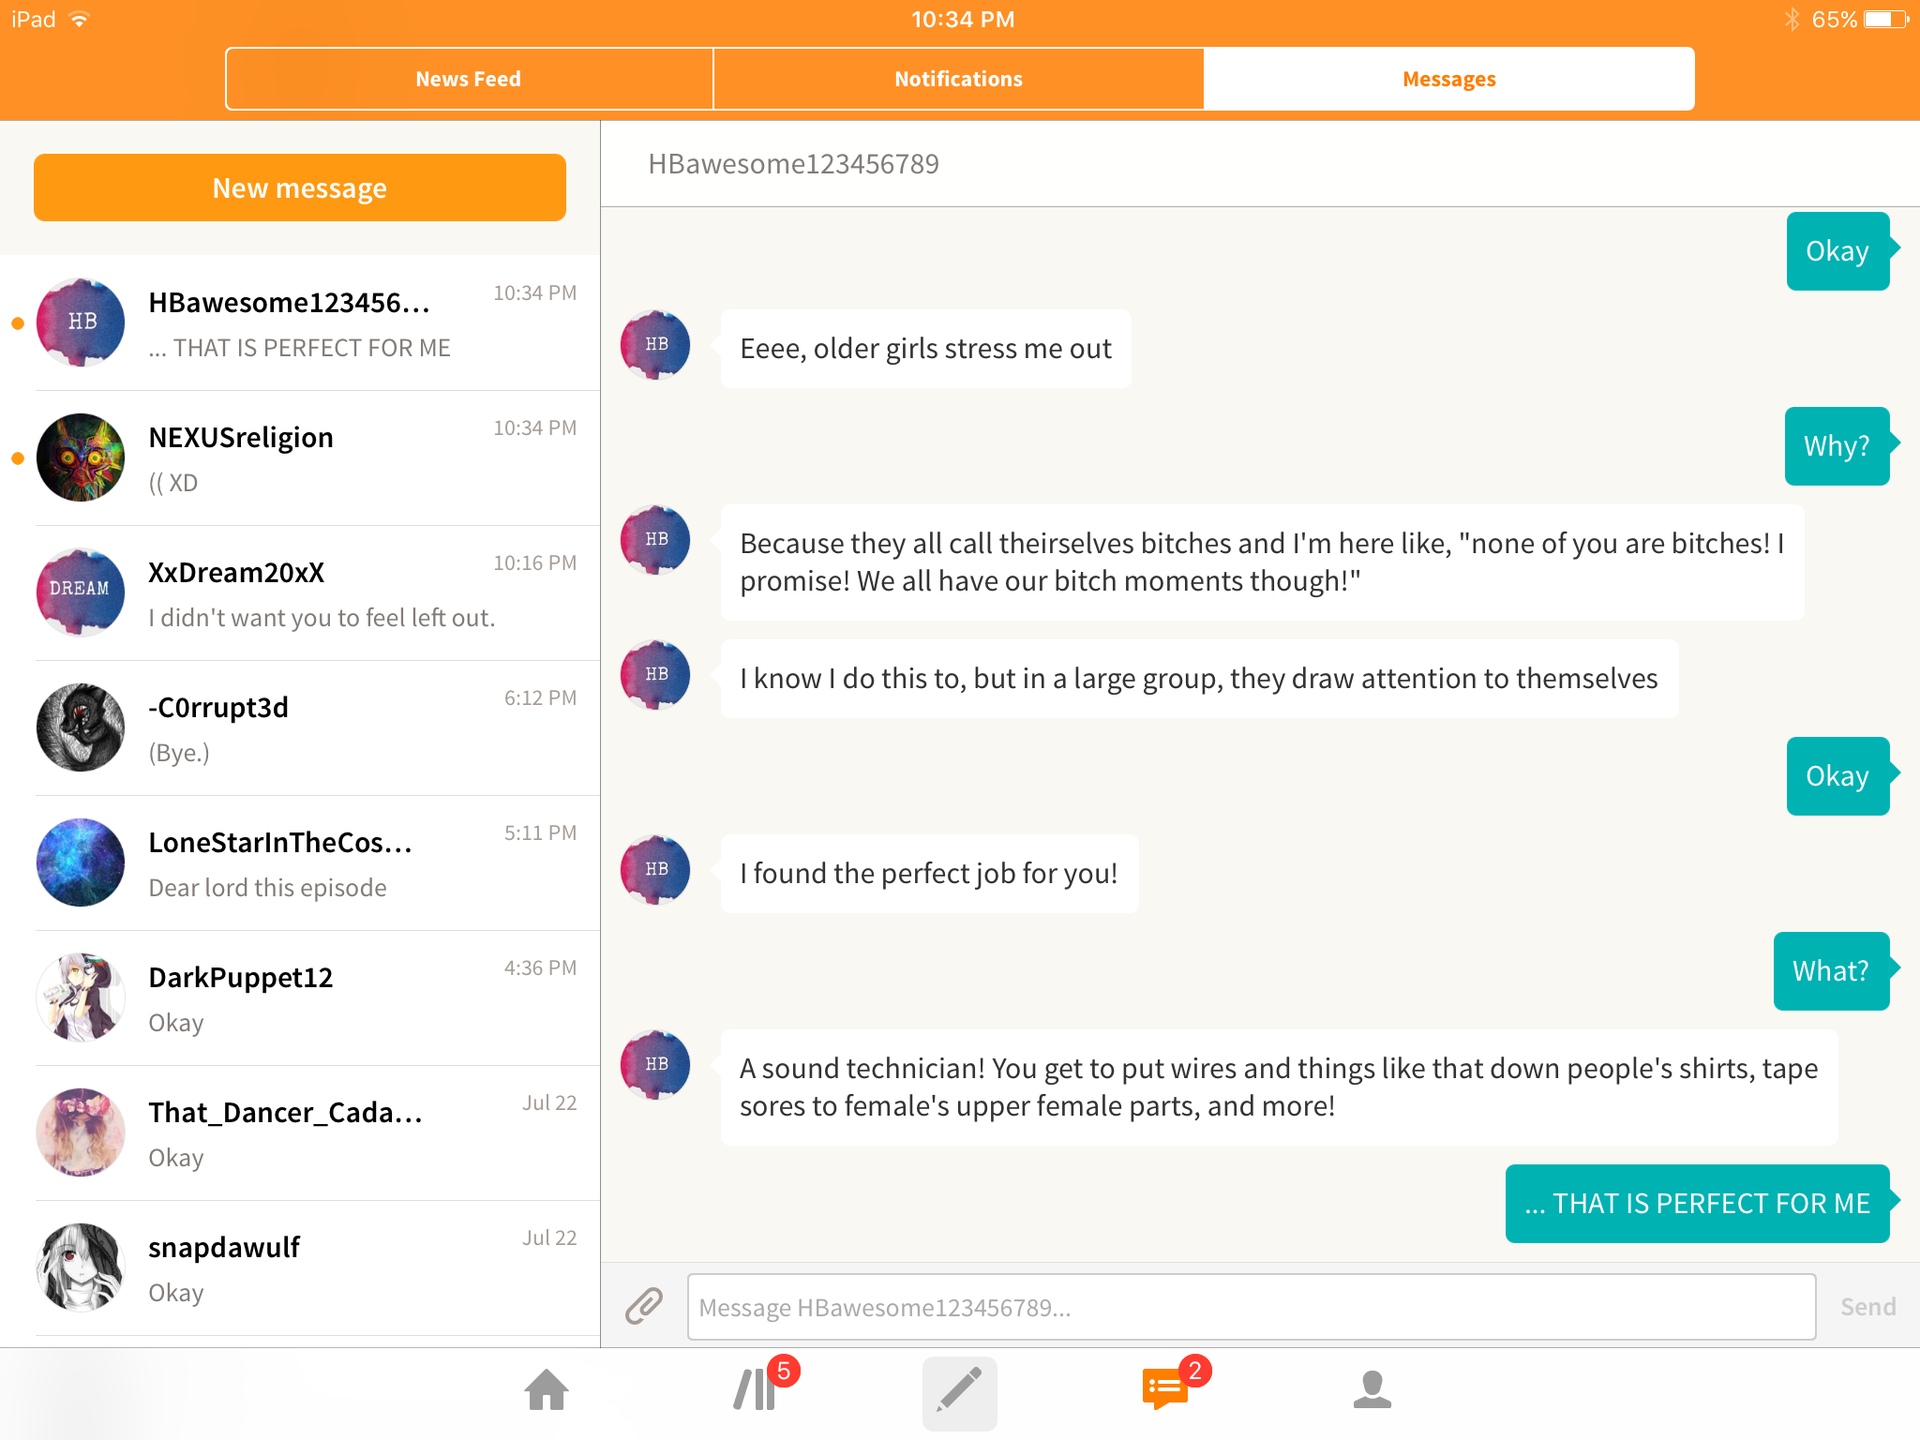Open the snapdawulf conversation
Screen dimensions: 1920x1440
300,1268
